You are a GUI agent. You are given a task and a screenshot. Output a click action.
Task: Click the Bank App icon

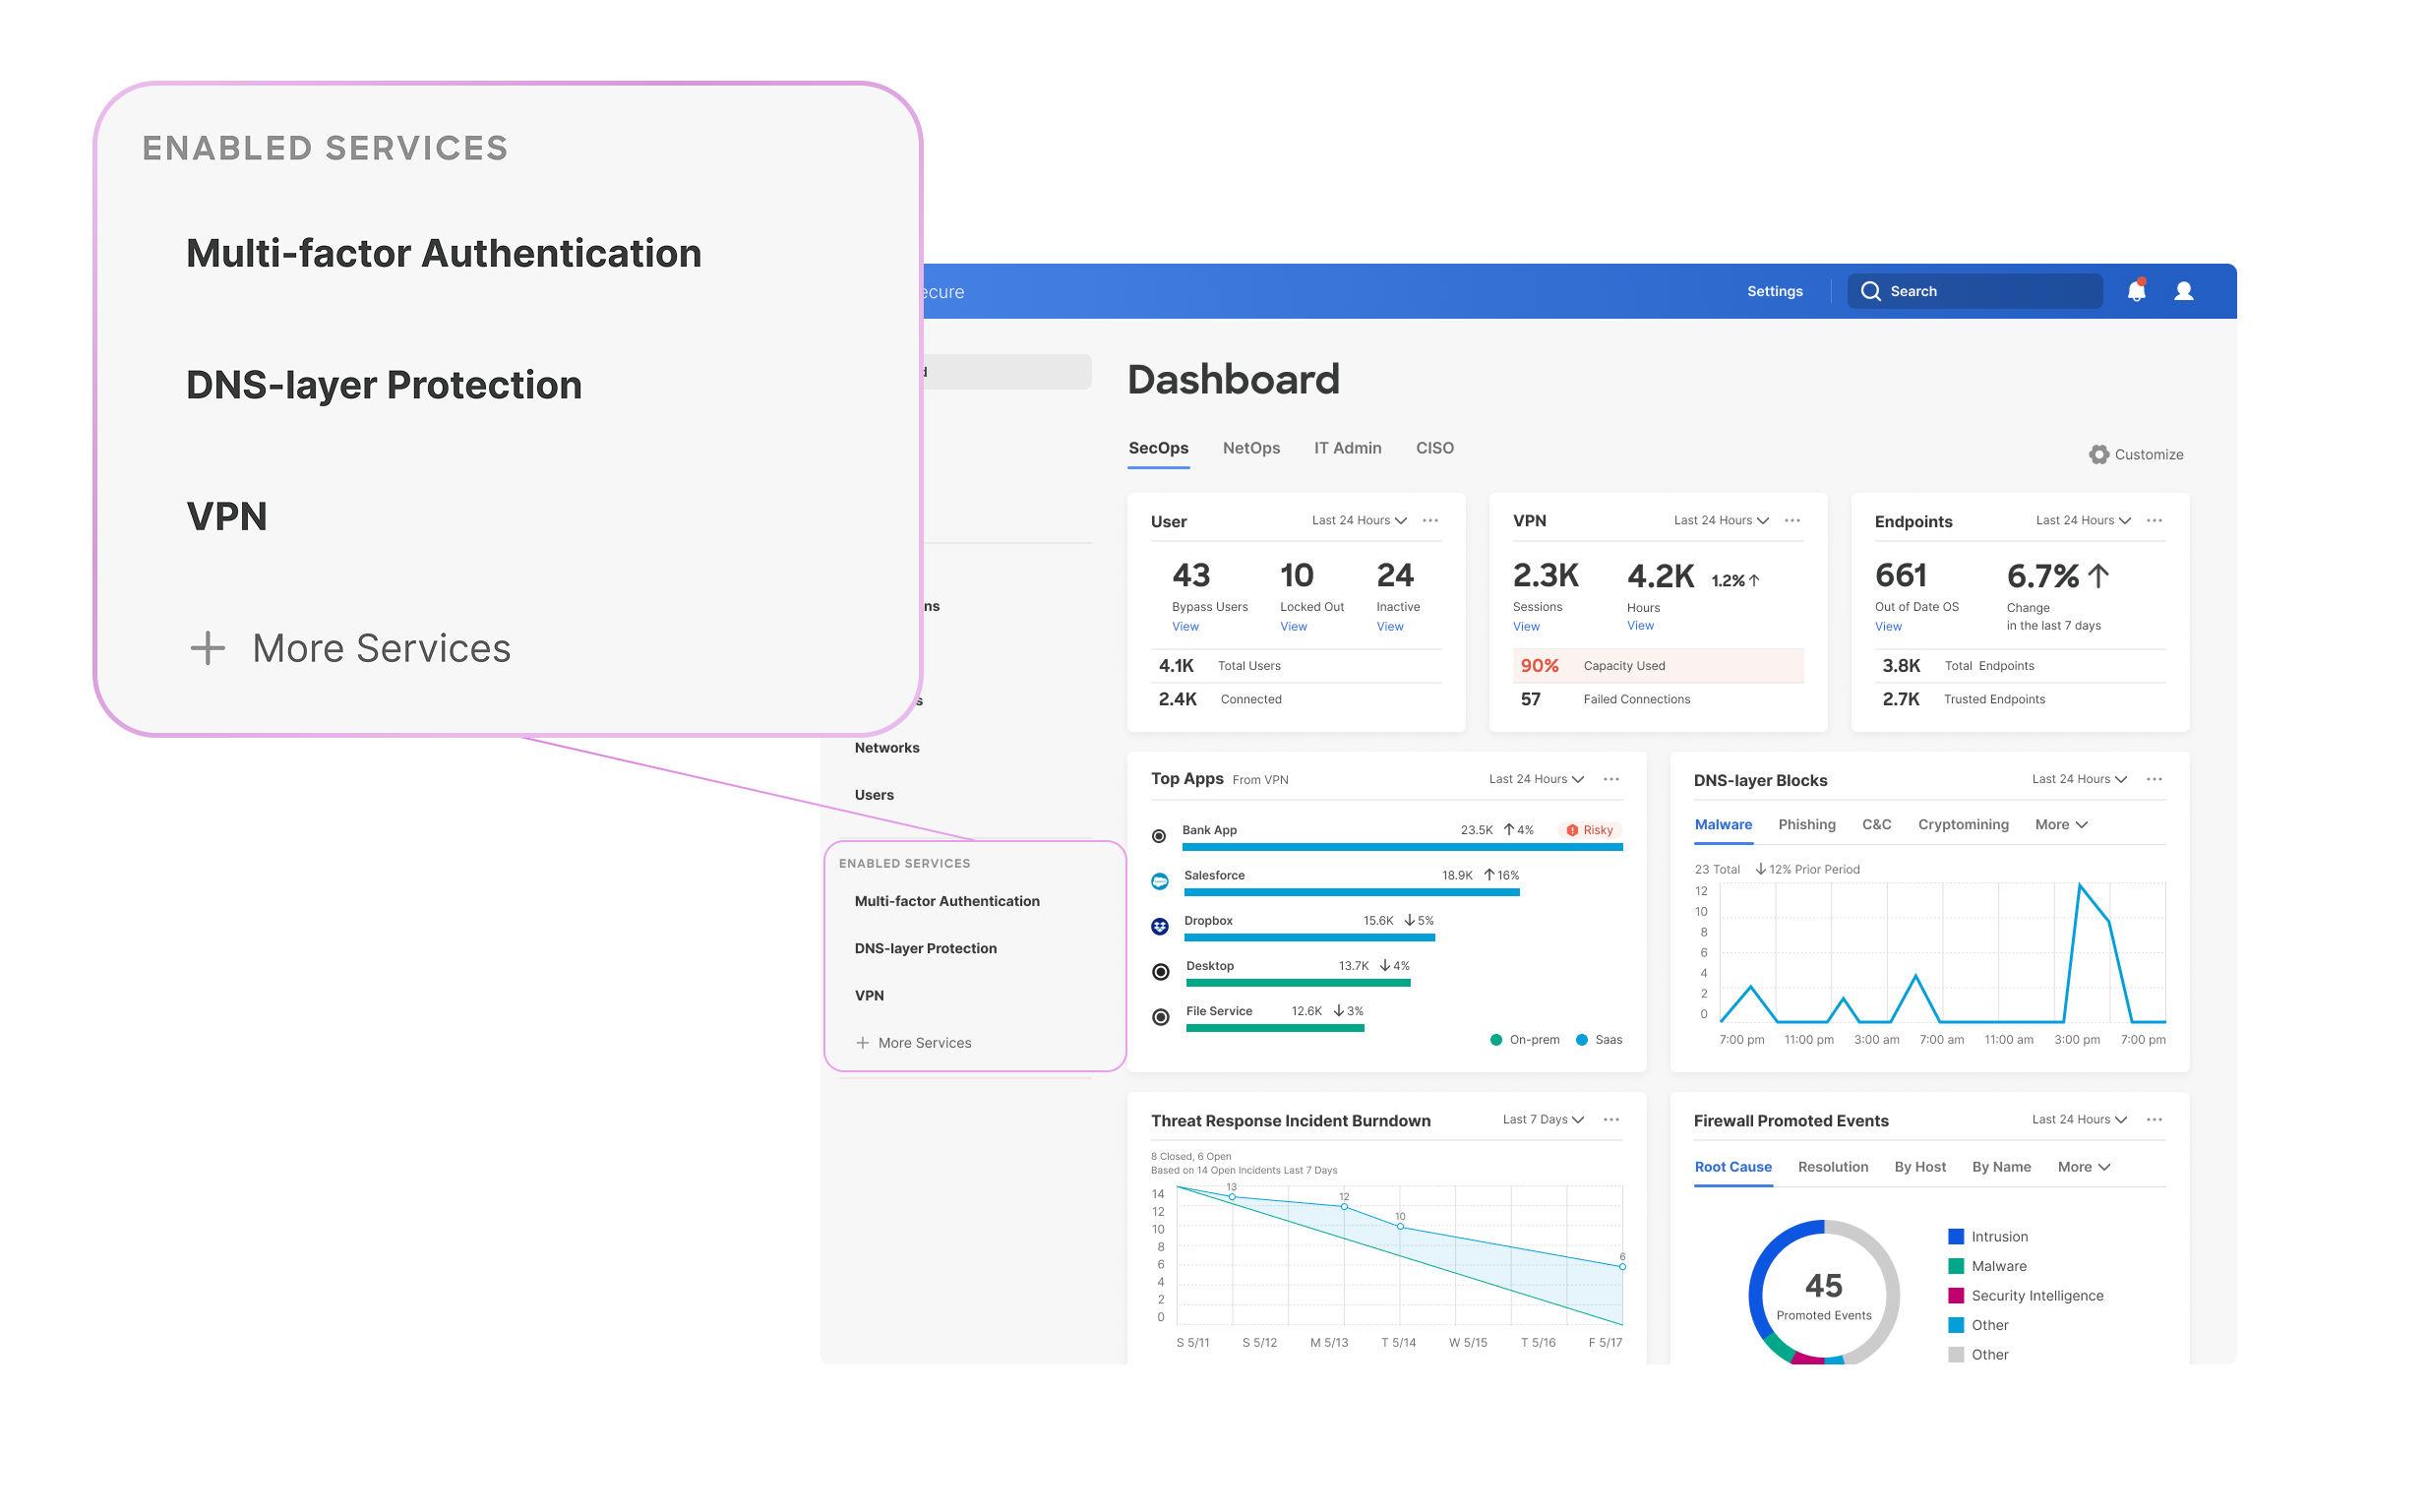1159,837
